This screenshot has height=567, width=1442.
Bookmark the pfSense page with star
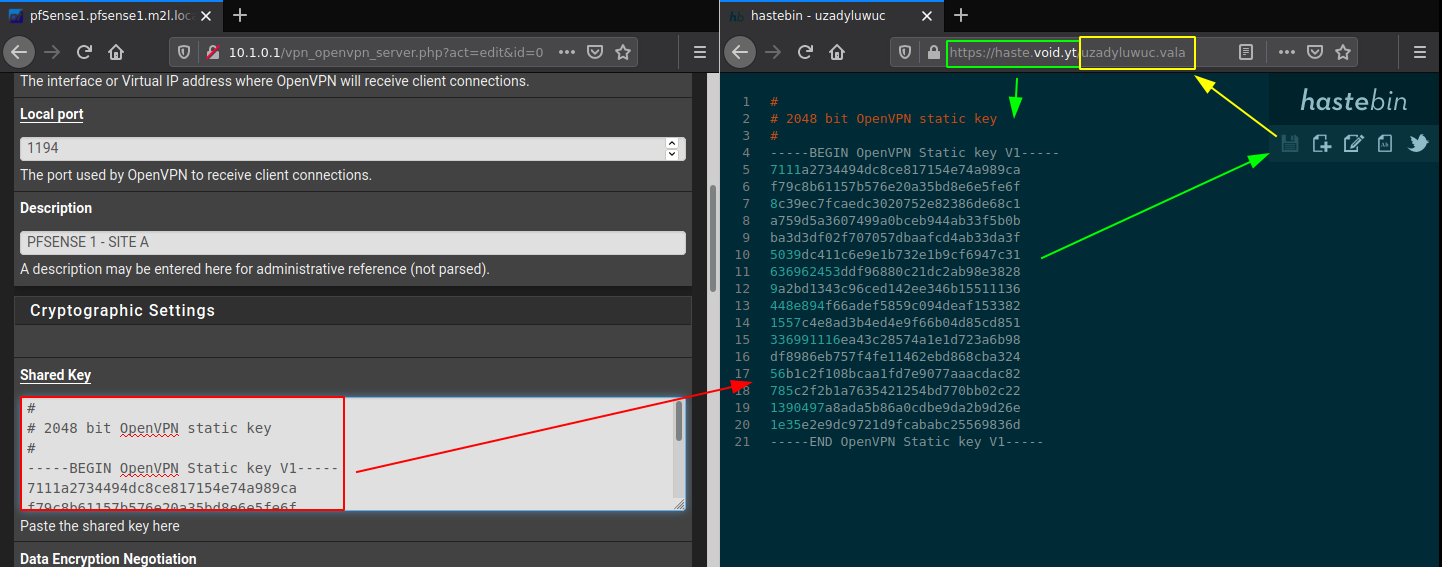coord(622,53)
